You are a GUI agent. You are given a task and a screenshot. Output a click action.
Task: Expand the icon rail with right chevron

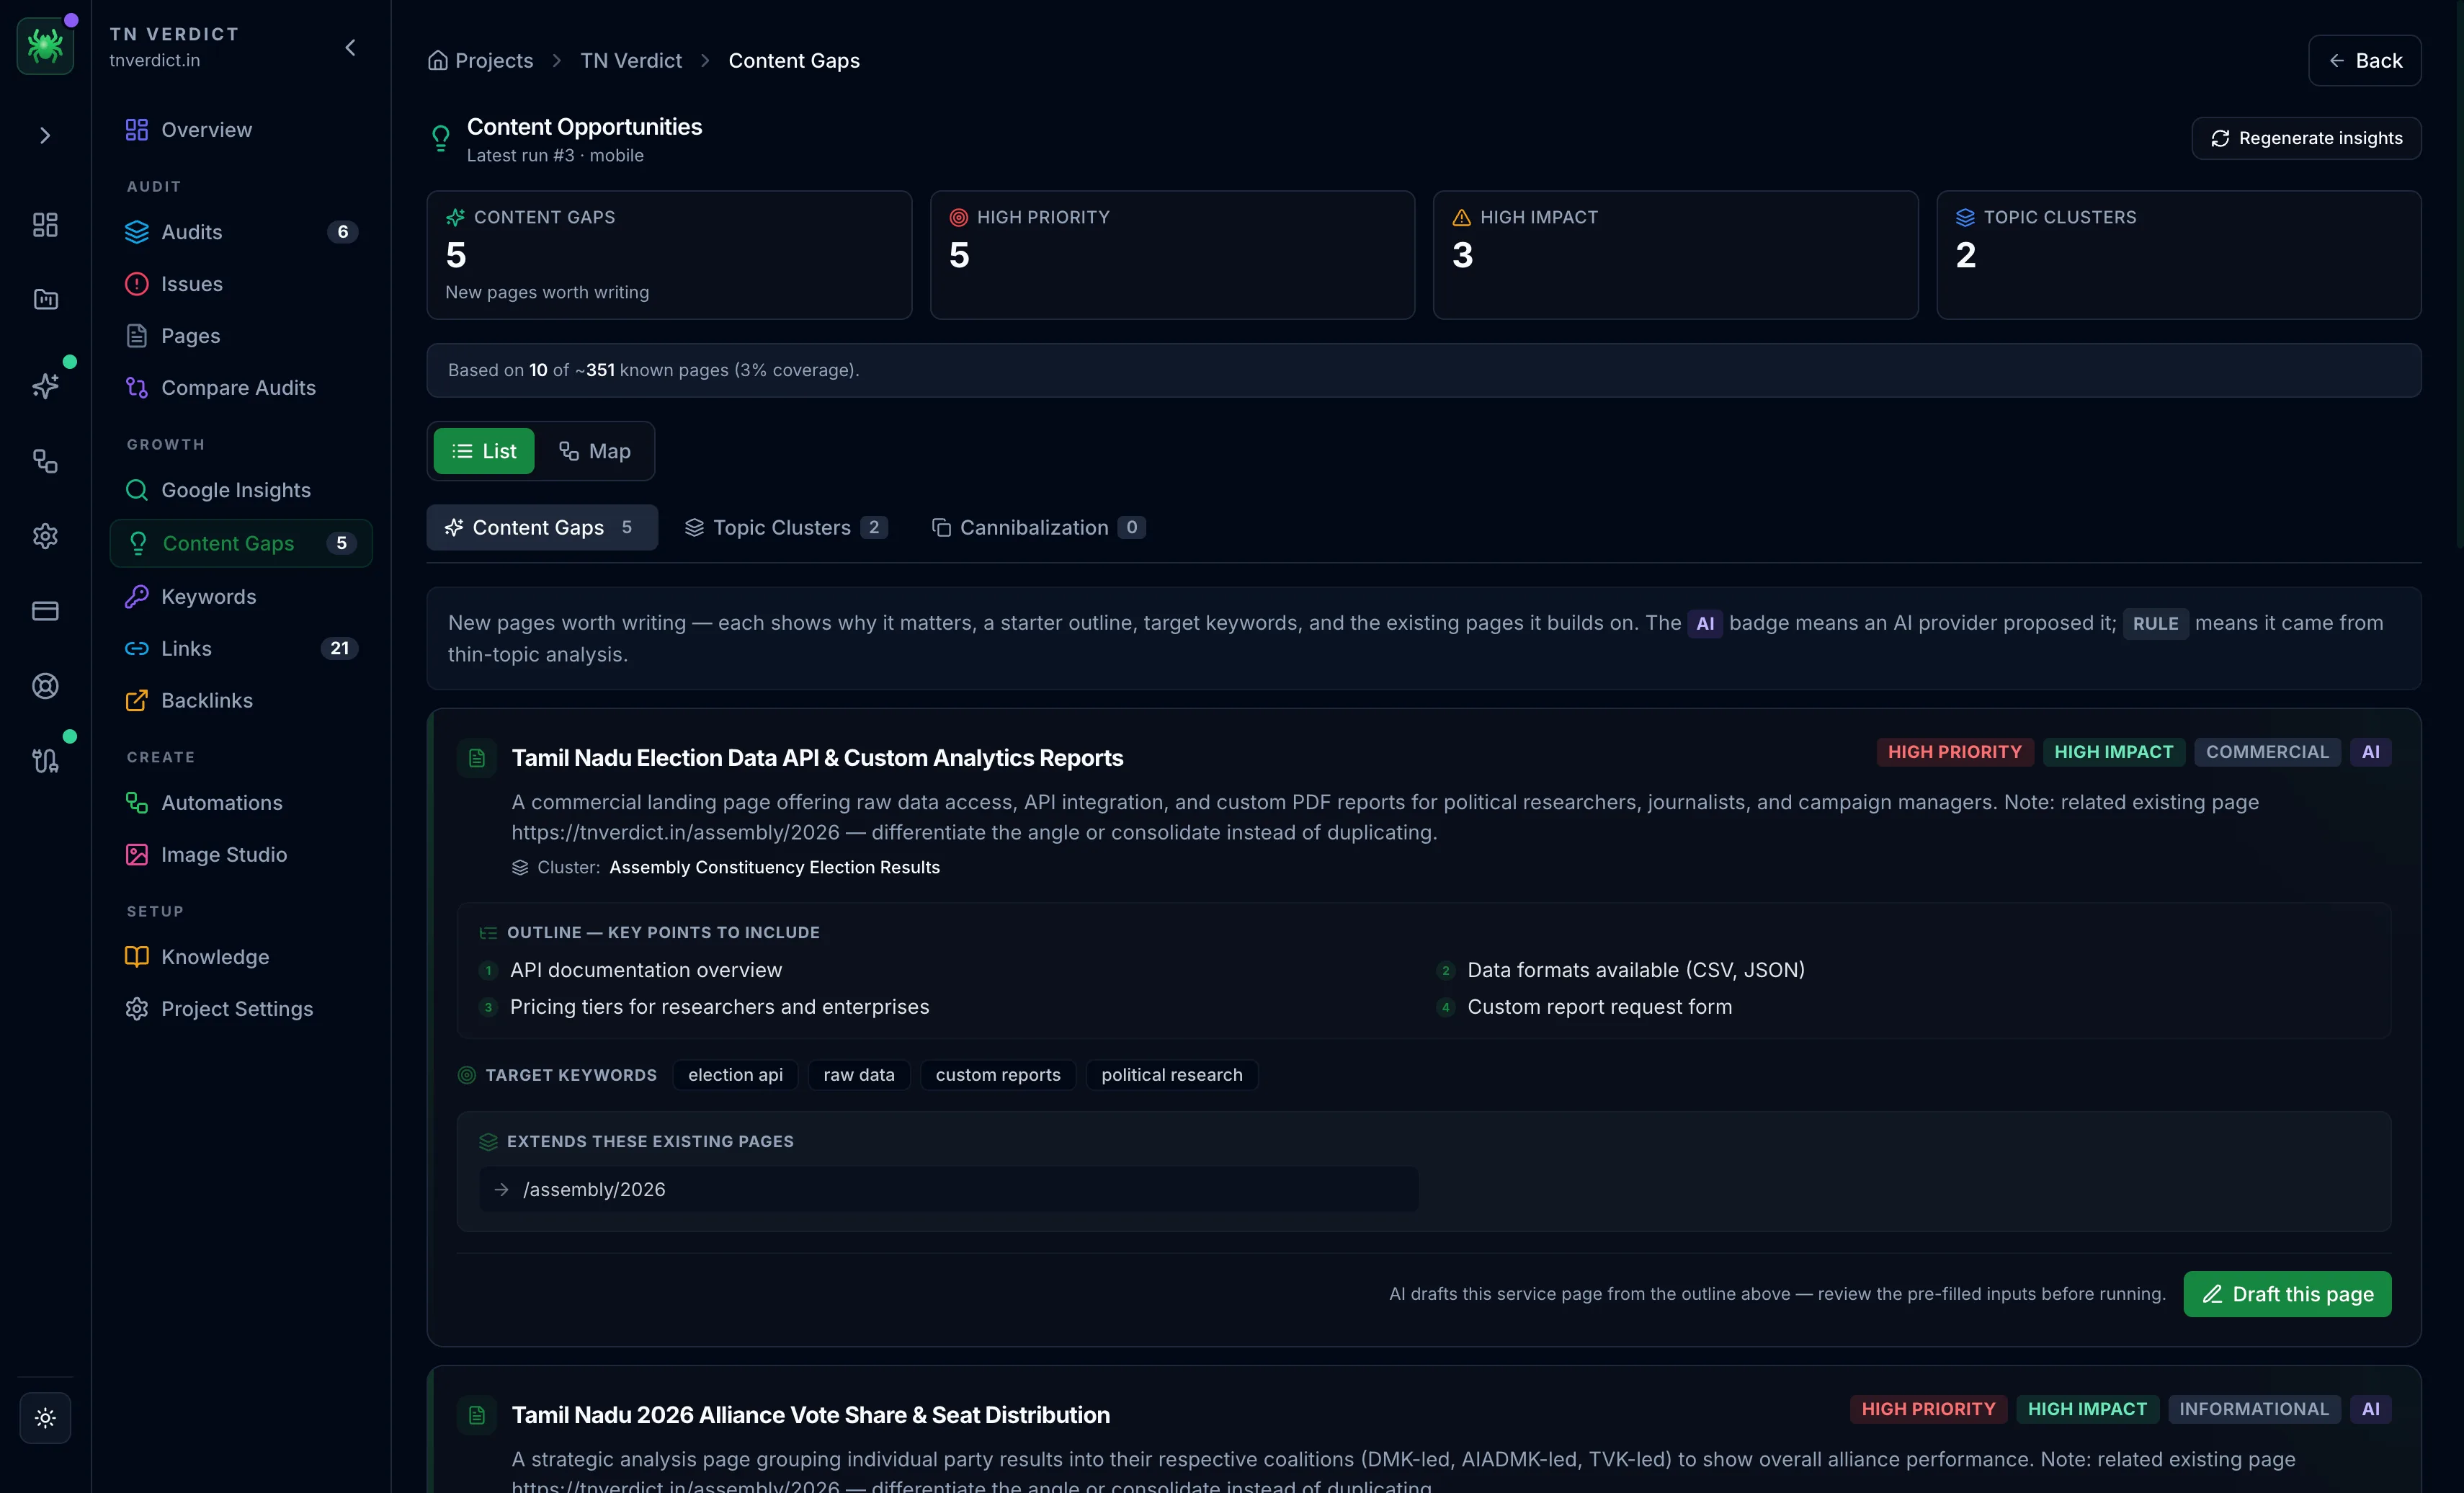pos(45,135)
